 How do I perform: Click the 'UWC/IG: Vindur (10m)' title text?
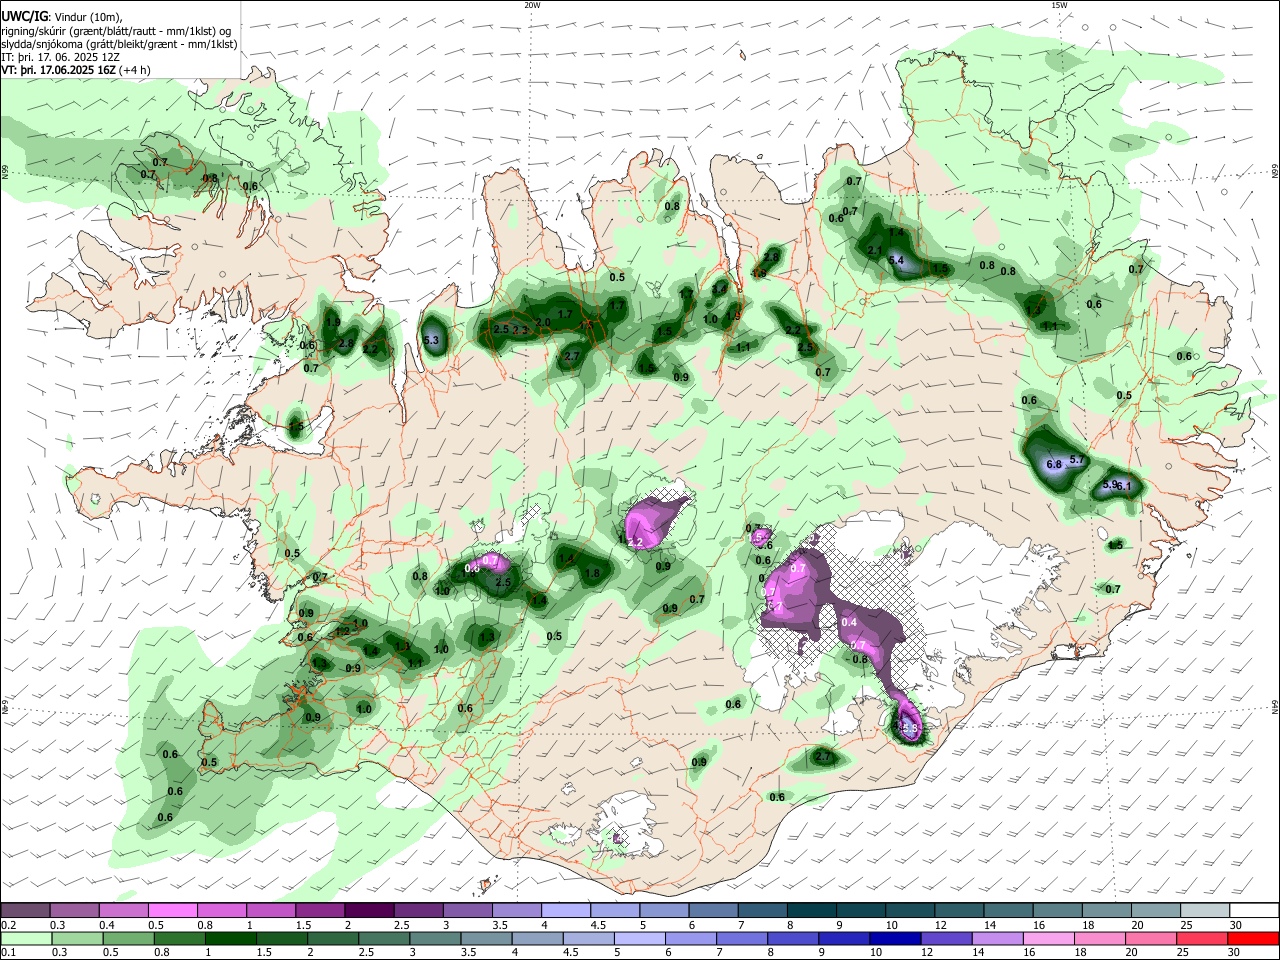(62, 17)
